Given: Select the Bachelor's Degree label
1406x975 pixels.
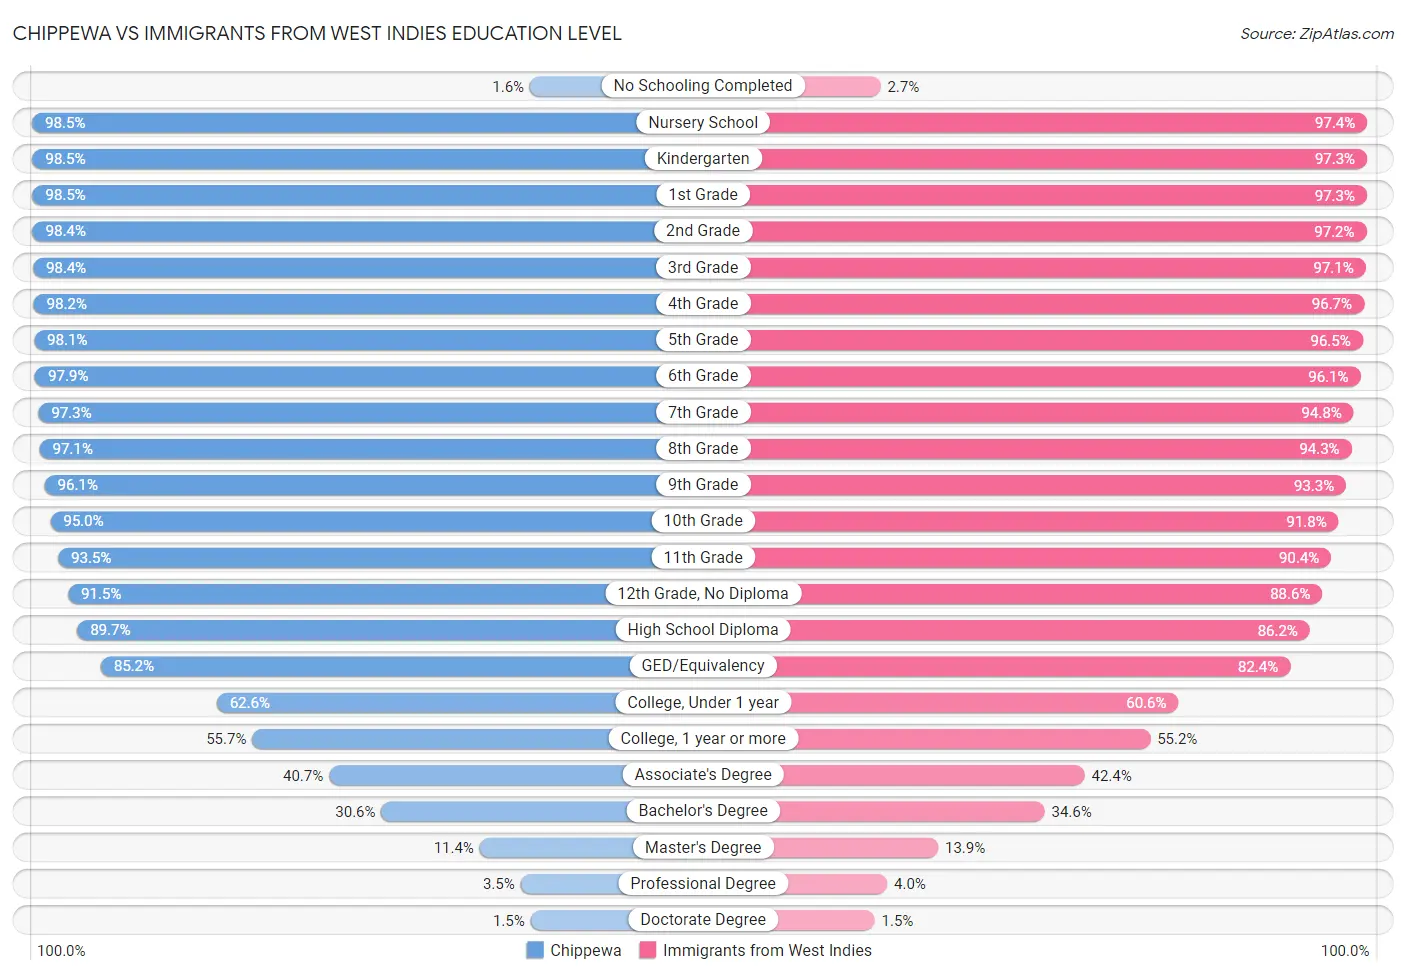Looking at the screenshot, I should coord(703,810).
